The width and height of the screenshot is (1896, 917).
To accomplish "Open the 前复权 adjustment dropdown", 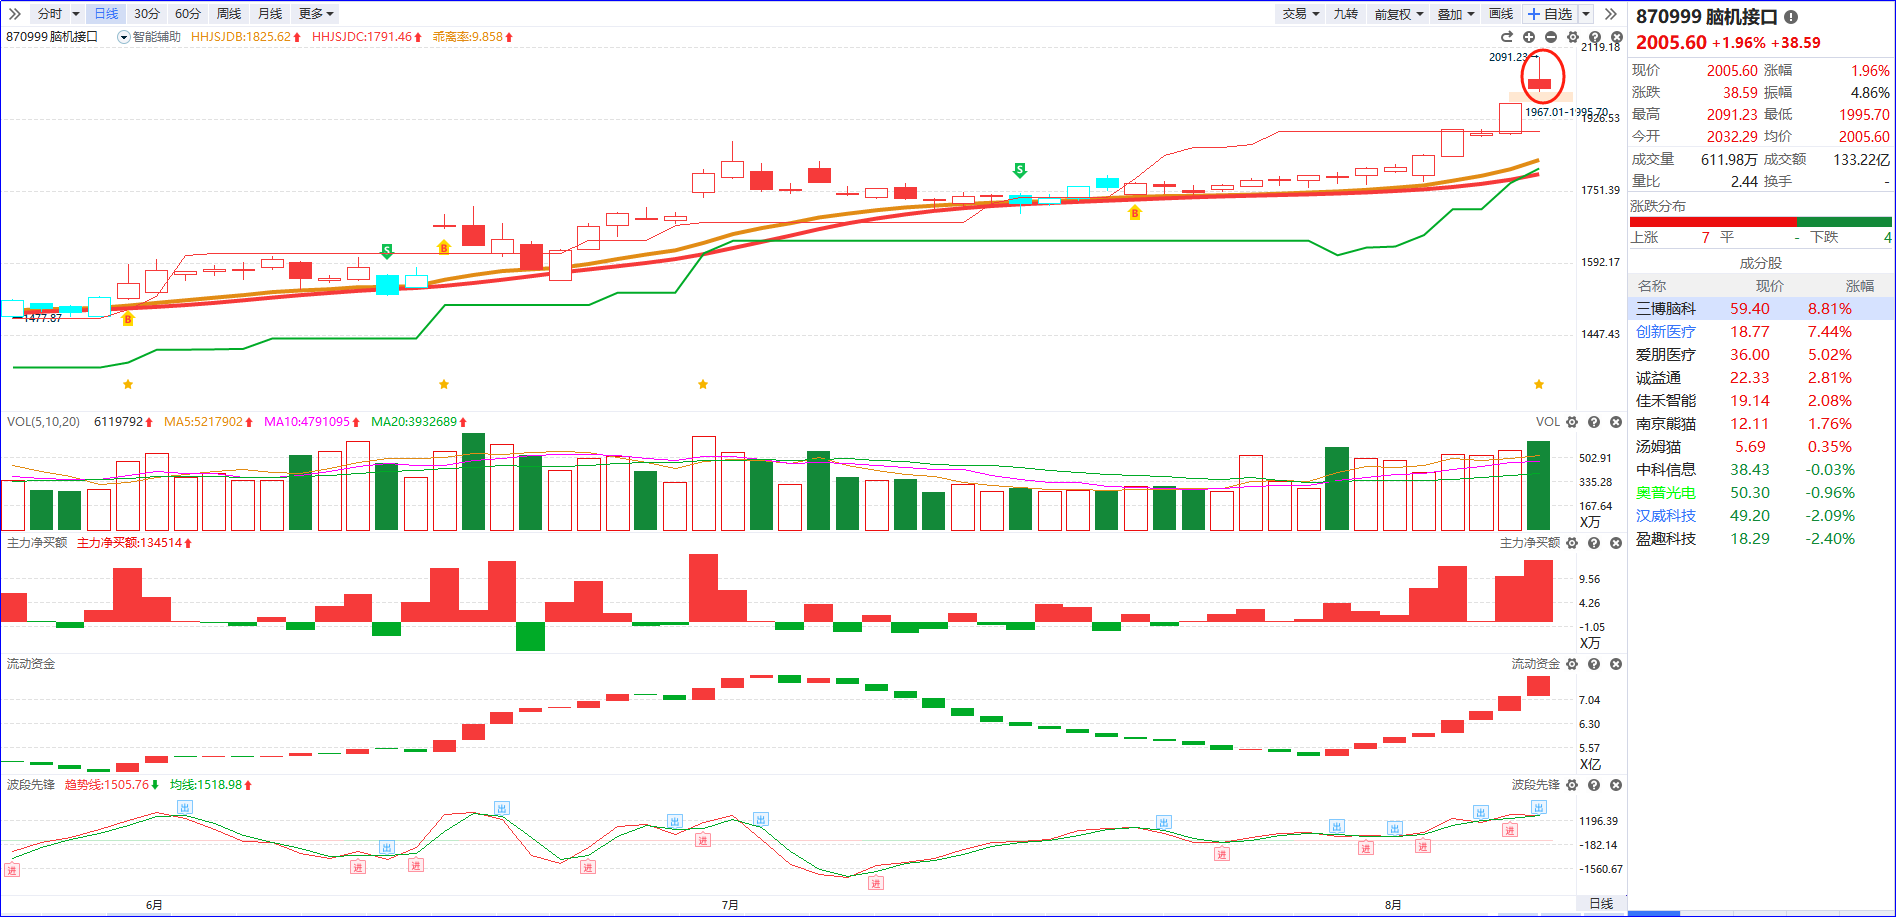I will click(1398, 14).
